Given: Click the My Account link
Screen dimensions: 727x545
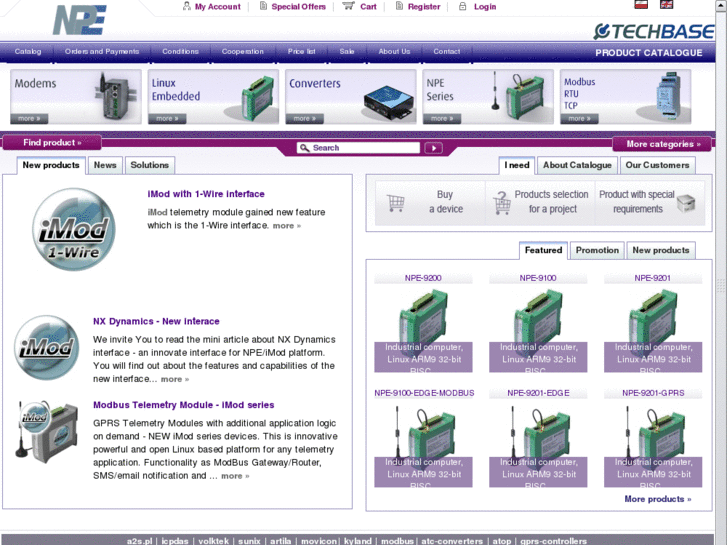Looking at the screenshot, I should pos(217,6).
